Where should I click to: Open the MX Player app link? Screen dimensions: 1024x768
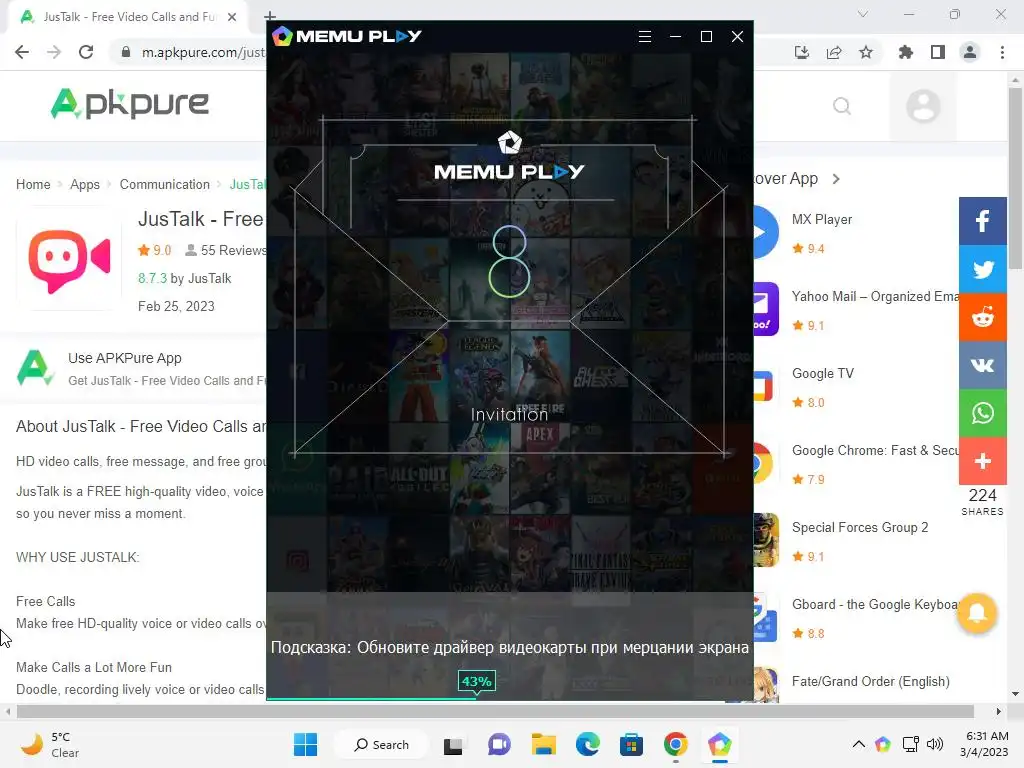tap(822, 219)
